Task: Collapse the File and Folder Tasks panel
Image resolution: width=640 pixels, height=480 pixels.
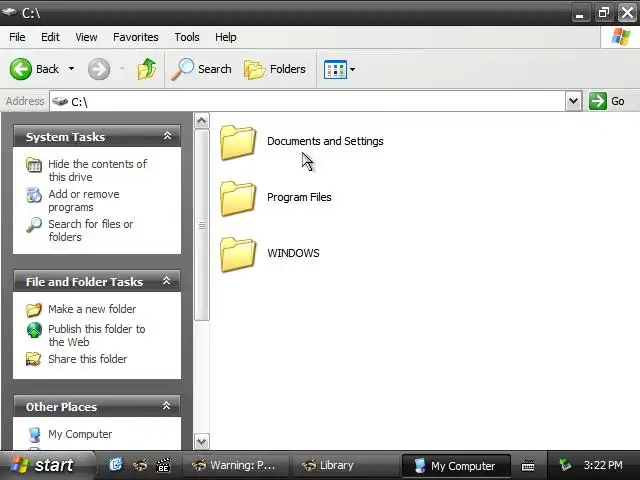Action: click(167, 281)
